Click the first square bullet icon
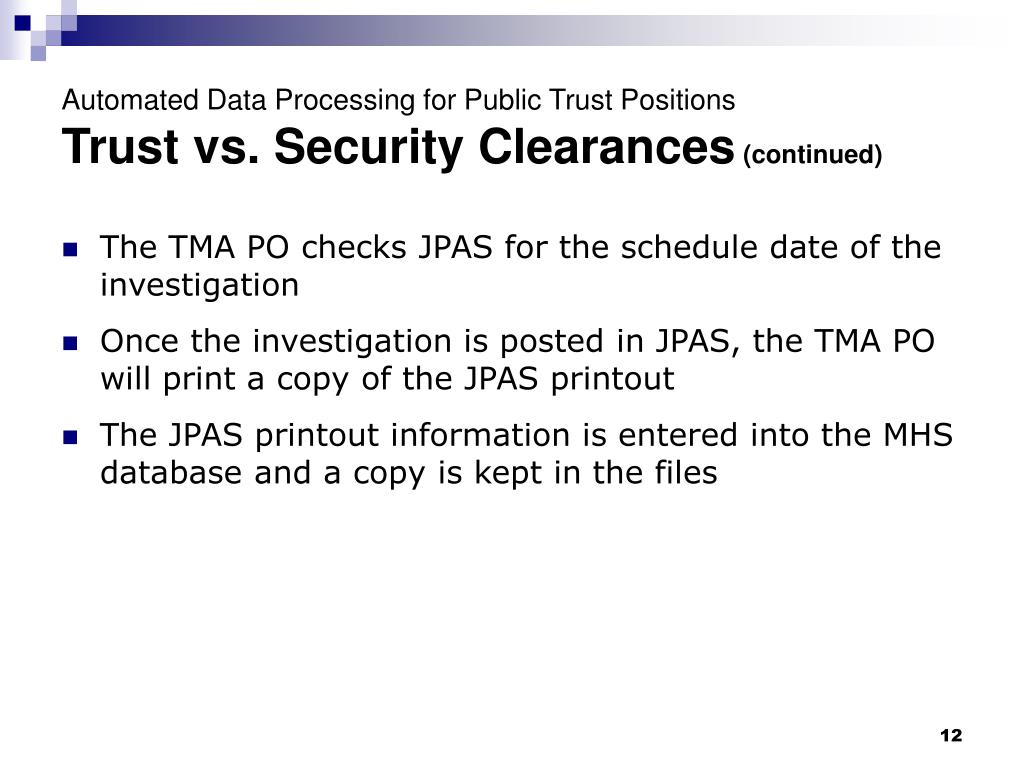This screenshot has height=768, width=1024. click(70, 249)
